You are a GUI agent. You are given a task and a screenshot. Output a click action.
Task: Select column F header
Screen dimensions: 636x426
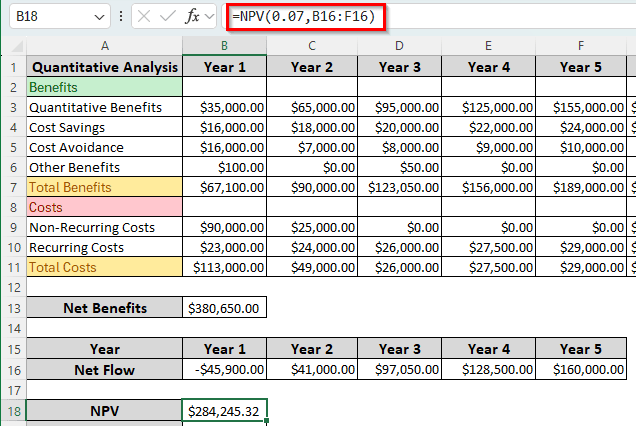(x=581, y=46)
